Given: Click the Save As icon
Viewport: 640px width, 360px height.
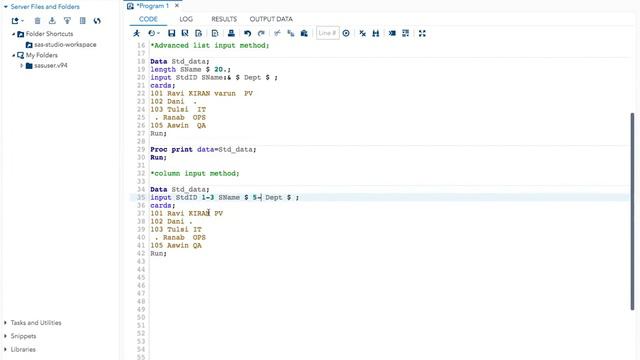Looking at the screenshot, I should pyautogui.click(x=185, y=33).
